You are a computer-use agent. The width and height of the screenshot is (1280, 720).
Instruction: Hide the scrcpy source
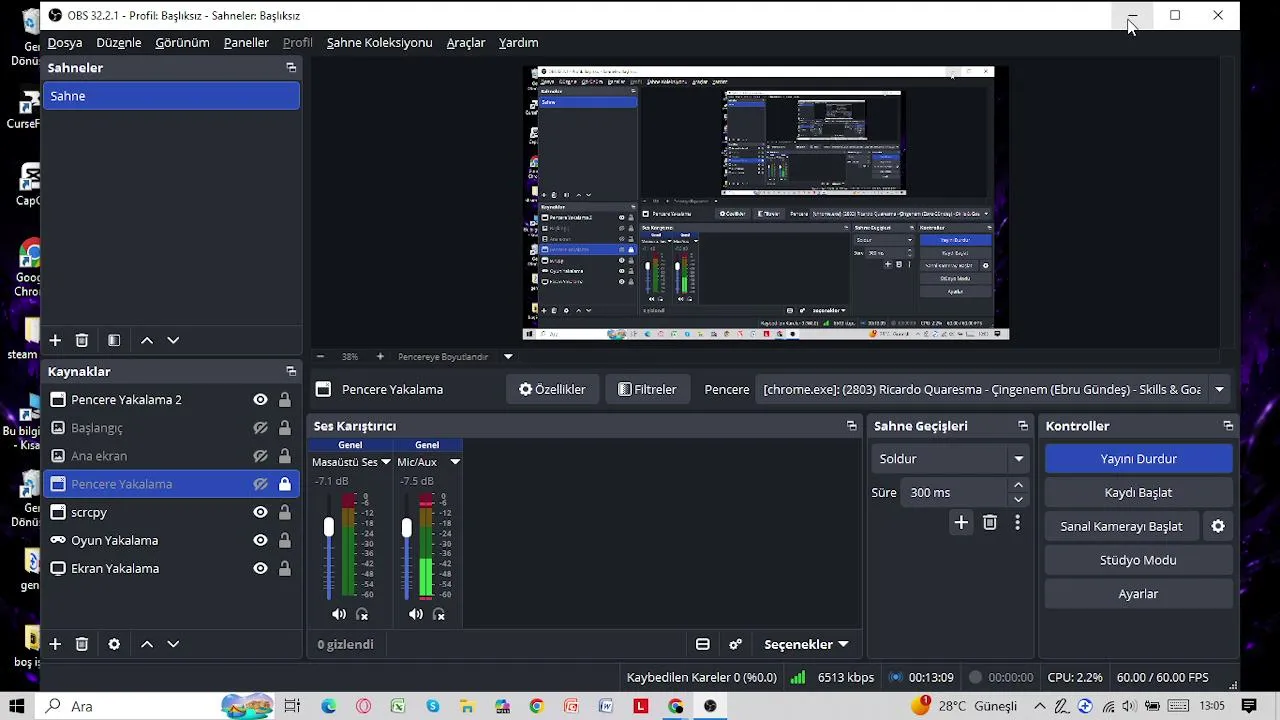(x=260, y=512)
